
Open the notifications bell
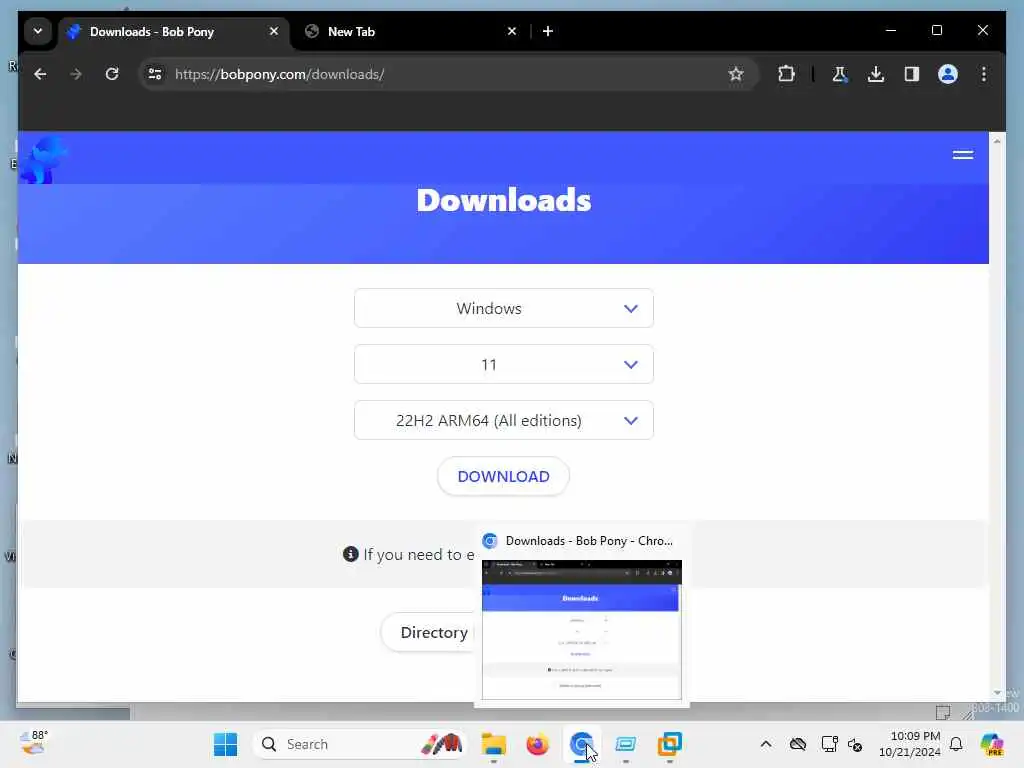(956, 744)
